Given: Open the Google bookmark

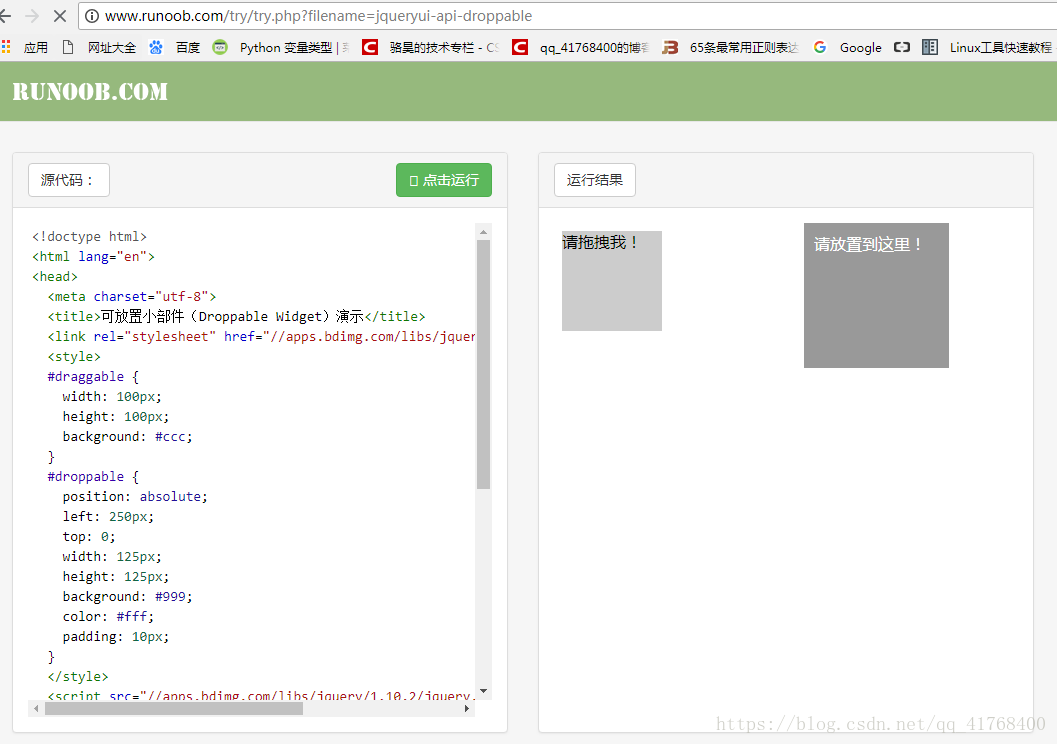Looking at the screenshot, I should click(x=848, y=47).
